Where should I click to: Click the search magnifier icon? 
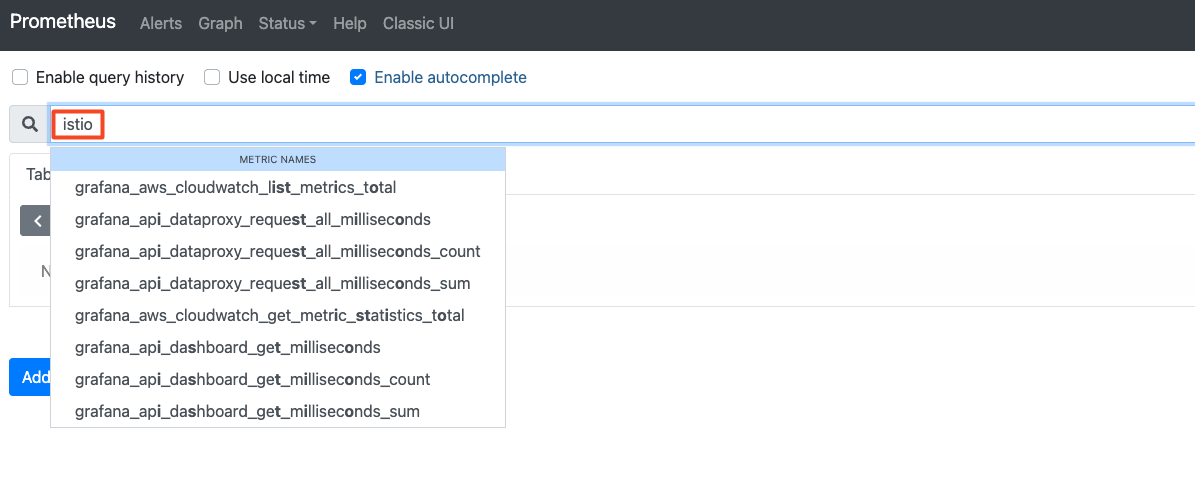[29, 125]
